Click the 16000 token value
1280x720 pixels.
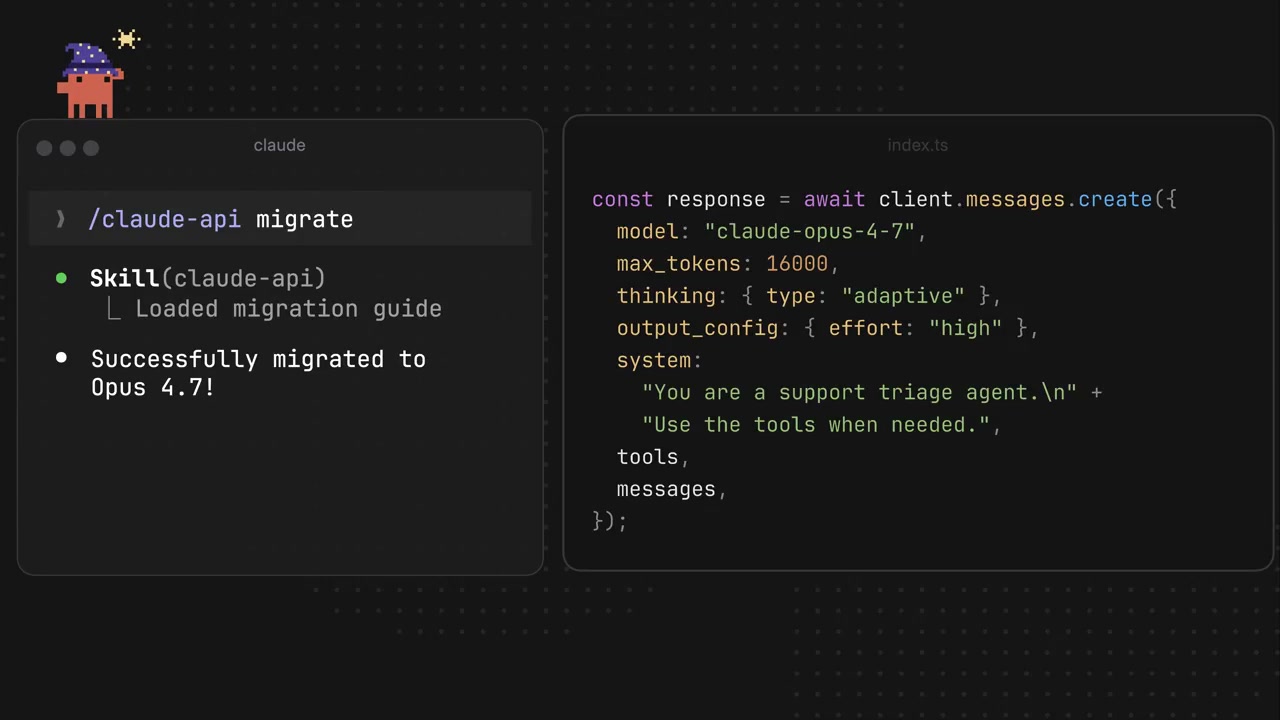(x=797, y=264)
